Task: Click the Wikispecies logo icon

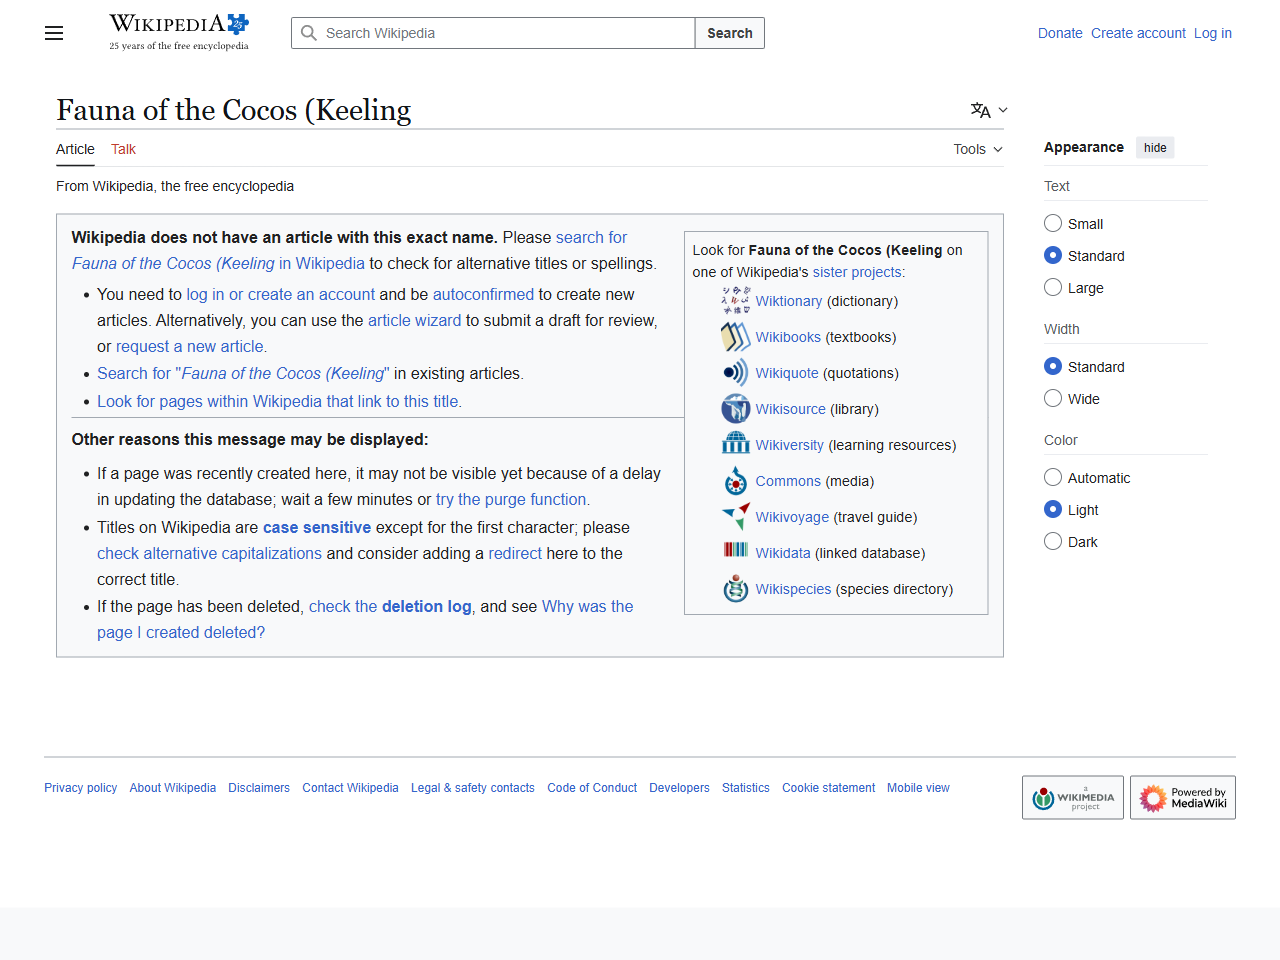Action: [x=736, y=589]
